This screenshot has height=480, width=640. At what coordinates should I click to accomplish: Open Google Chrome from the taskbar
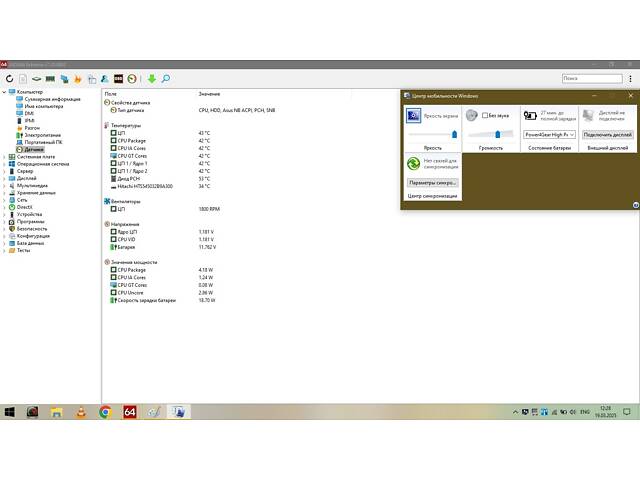tap(105, 412)
